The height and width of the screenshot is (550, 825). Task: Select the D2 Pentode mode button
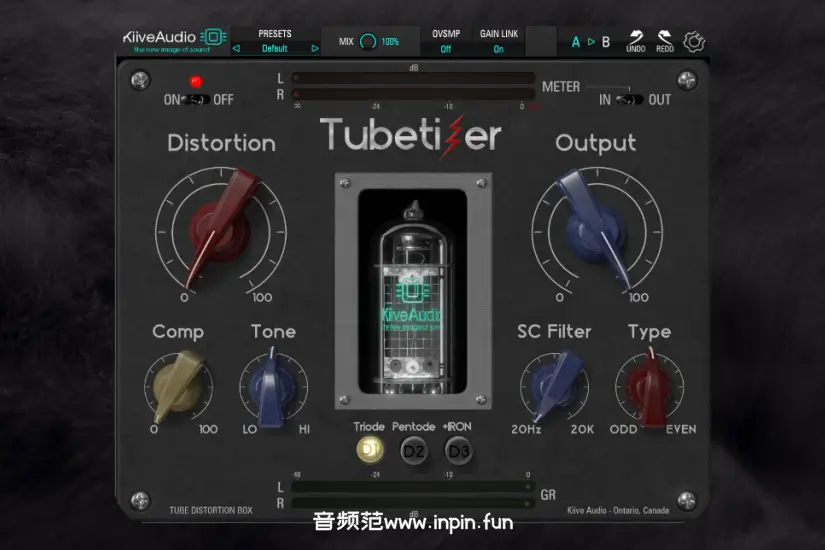pos(414,451)
